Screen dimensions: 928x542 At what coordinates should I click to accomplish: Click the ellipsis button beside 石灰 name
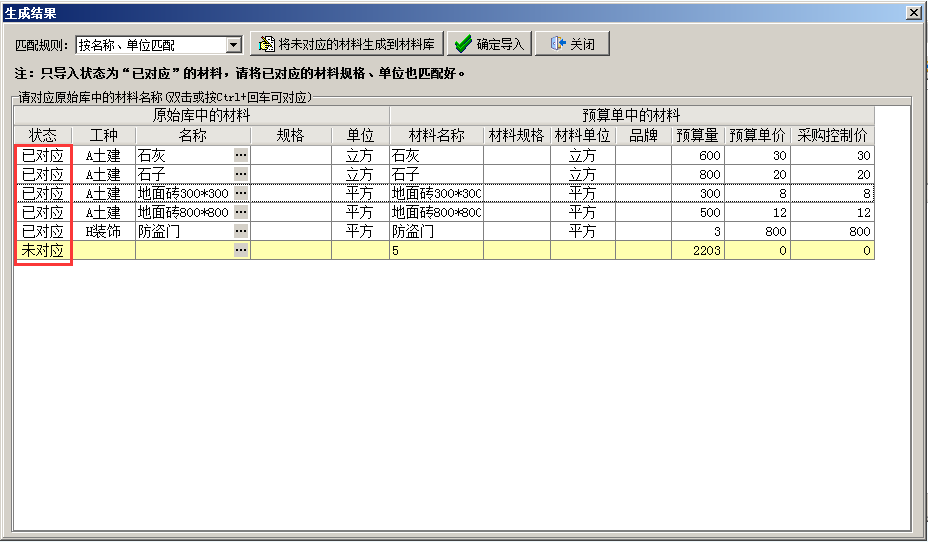(x=241, y=155)
